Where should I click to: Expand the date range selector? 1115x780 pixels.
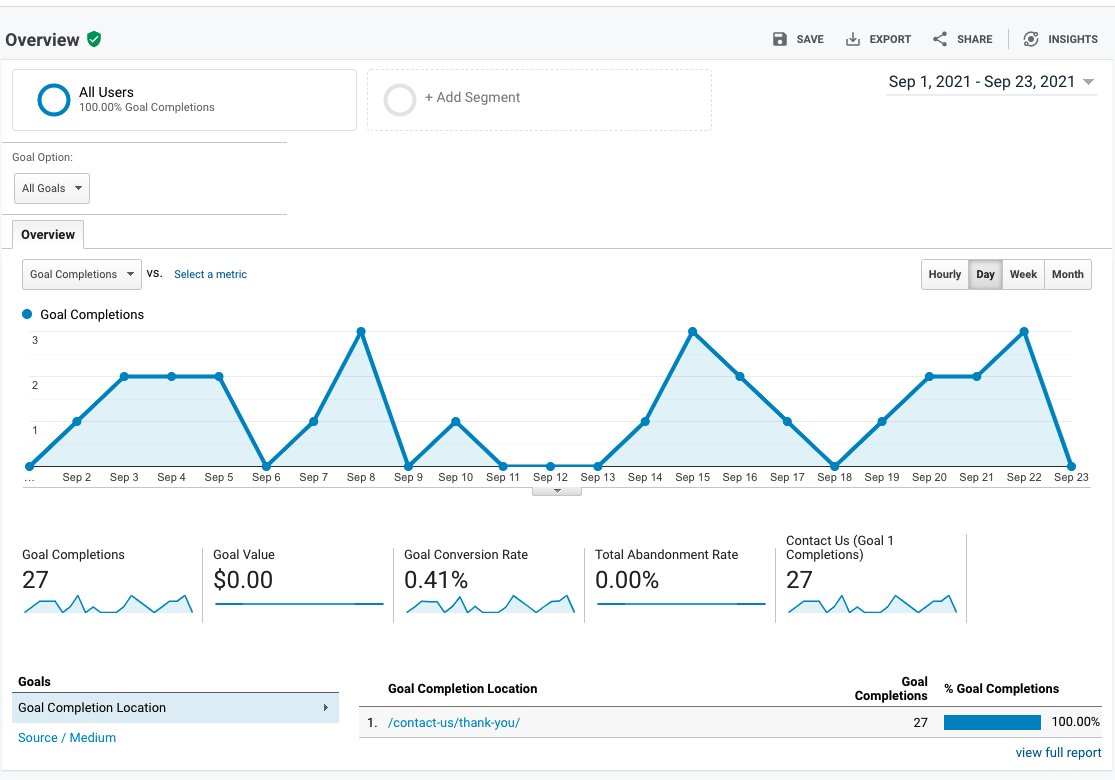(x=990, y=81)
